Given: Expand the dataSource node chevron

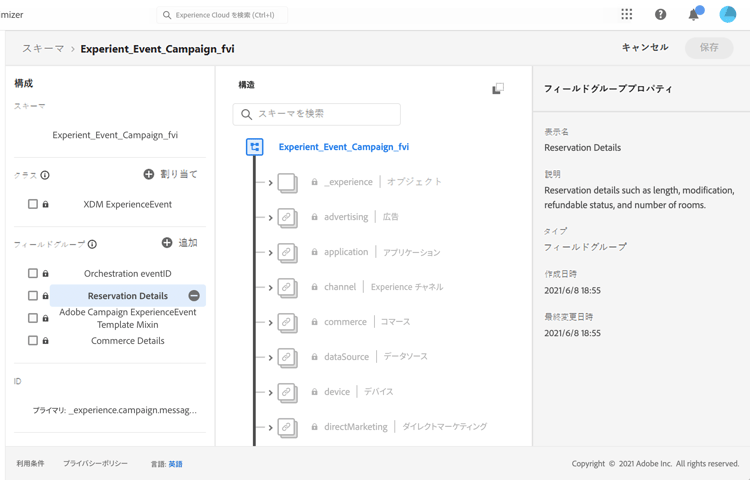Looking at the screenshot, I should pos(270,358).
